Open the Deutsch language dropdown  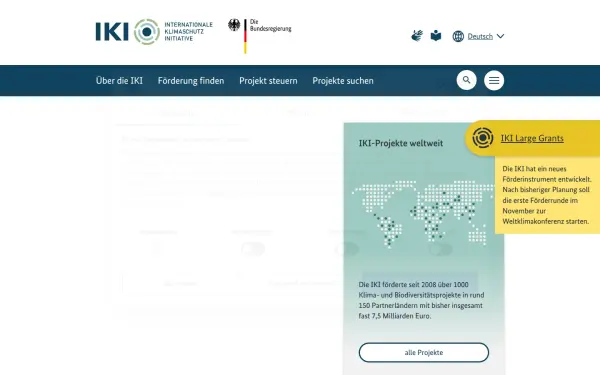click(480, 36)
